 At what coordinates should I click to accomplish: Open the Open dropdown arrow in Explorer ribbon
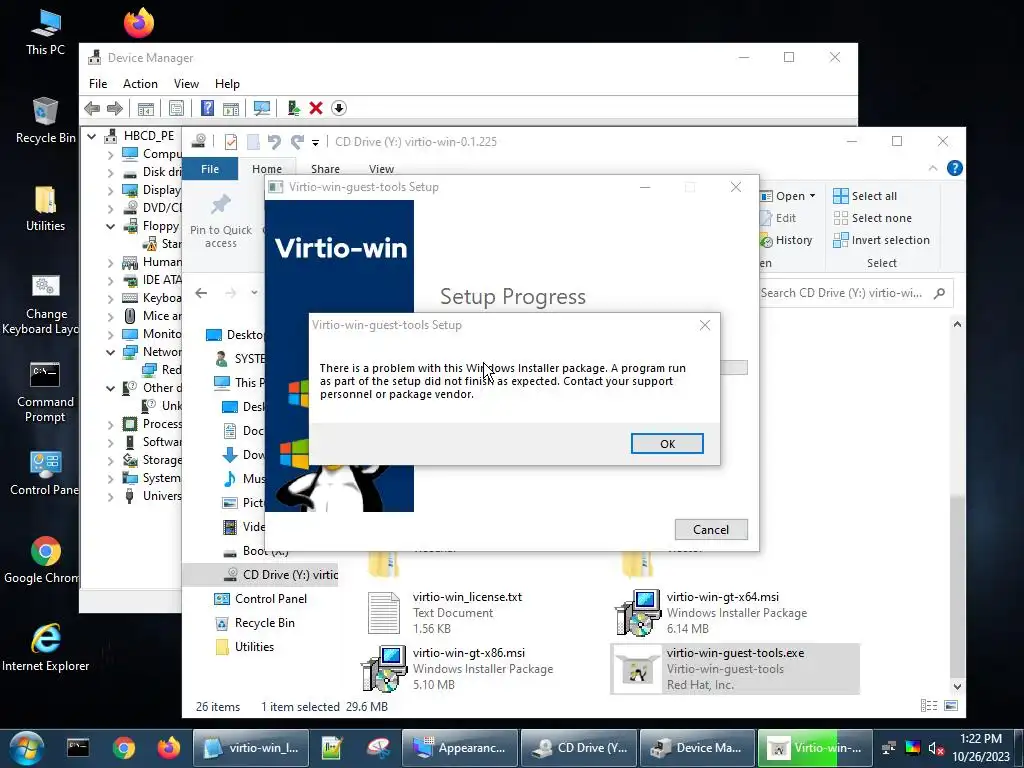click(x=812, y=196)
